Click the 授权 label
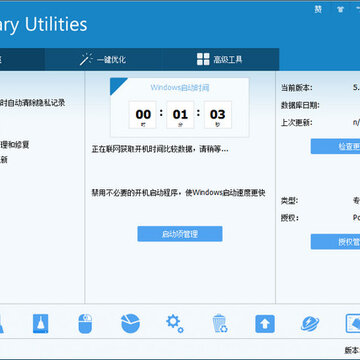360x360 pixels. point(289,218)
